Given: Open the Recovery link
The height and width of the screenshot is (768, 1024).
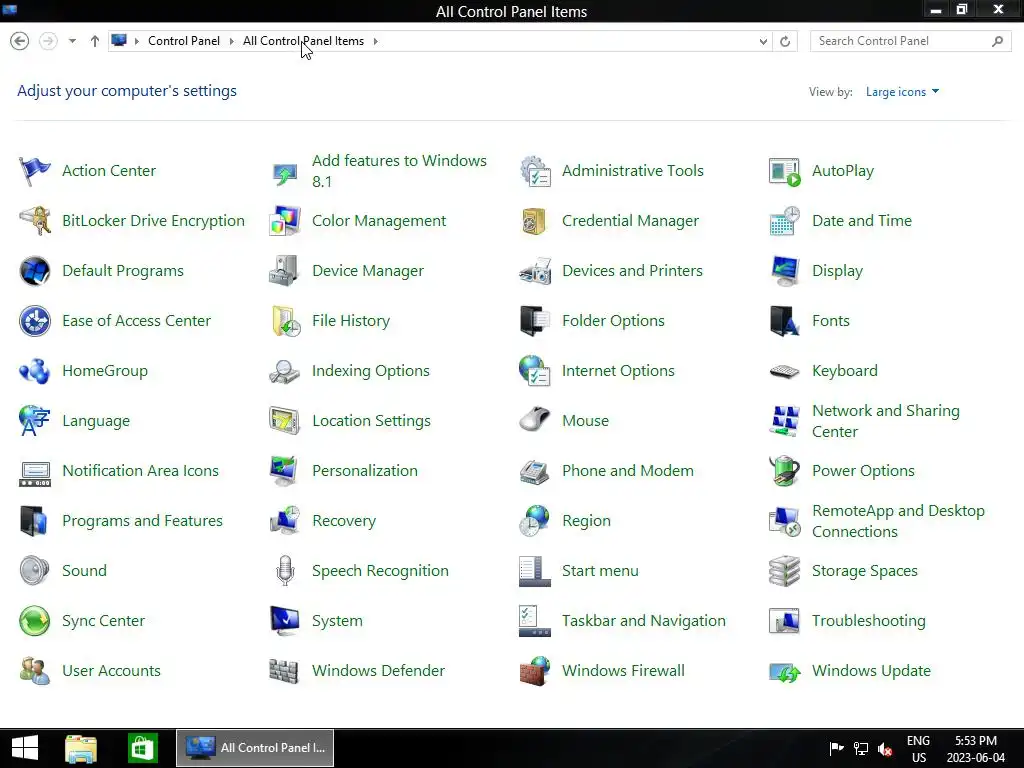Looking at the screenshot, I should (344, 520).
